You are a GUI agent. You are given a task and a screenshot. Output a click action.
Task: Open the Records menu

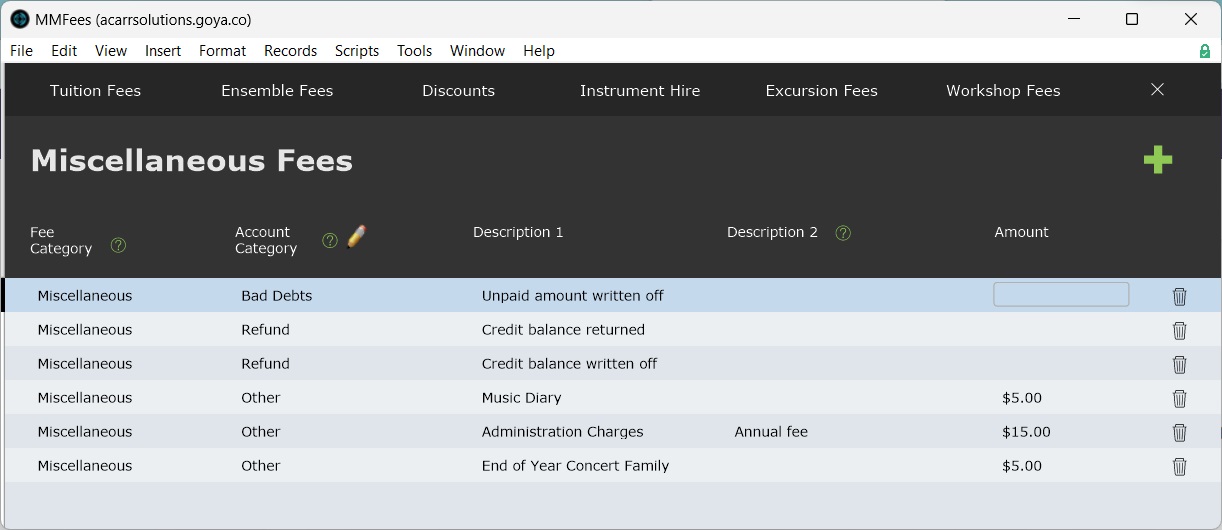[290, 51]
